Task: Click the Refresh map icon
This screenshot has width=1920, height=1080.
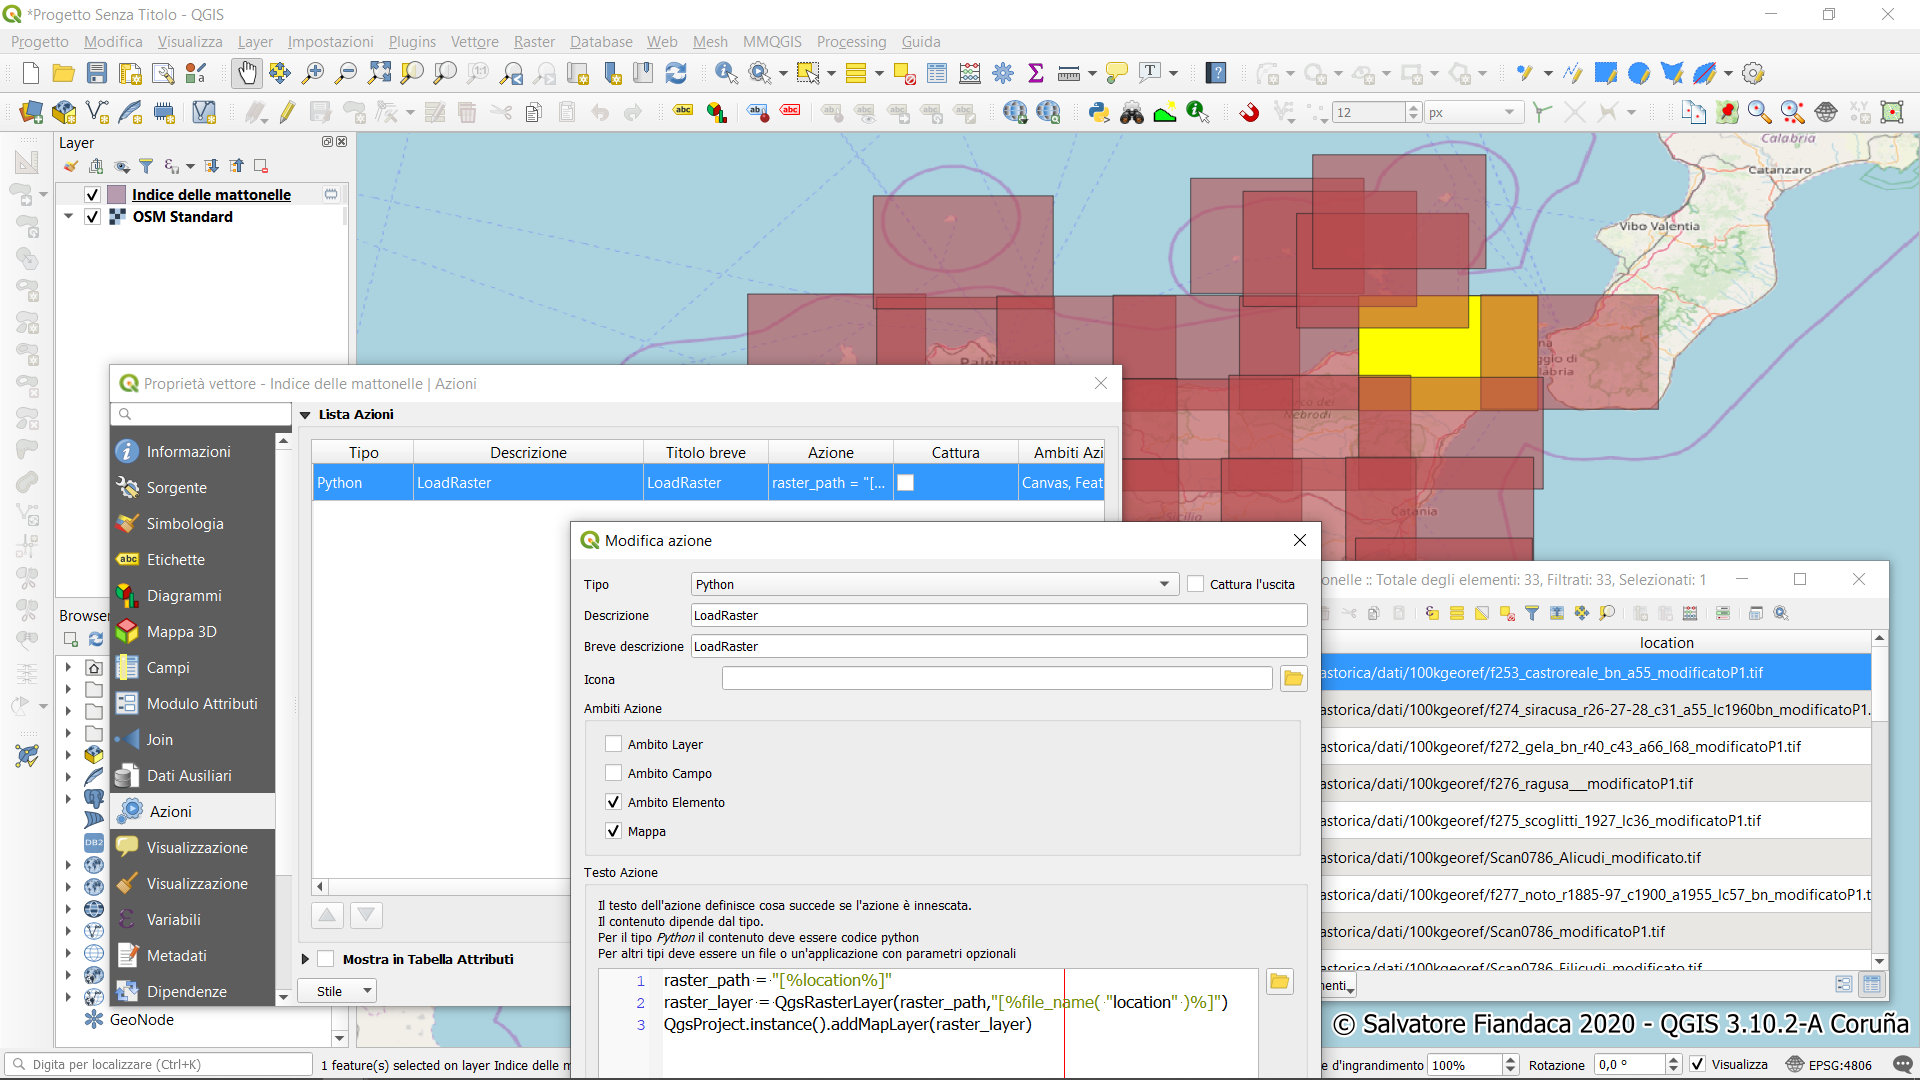Action: [x=676, y=73]
